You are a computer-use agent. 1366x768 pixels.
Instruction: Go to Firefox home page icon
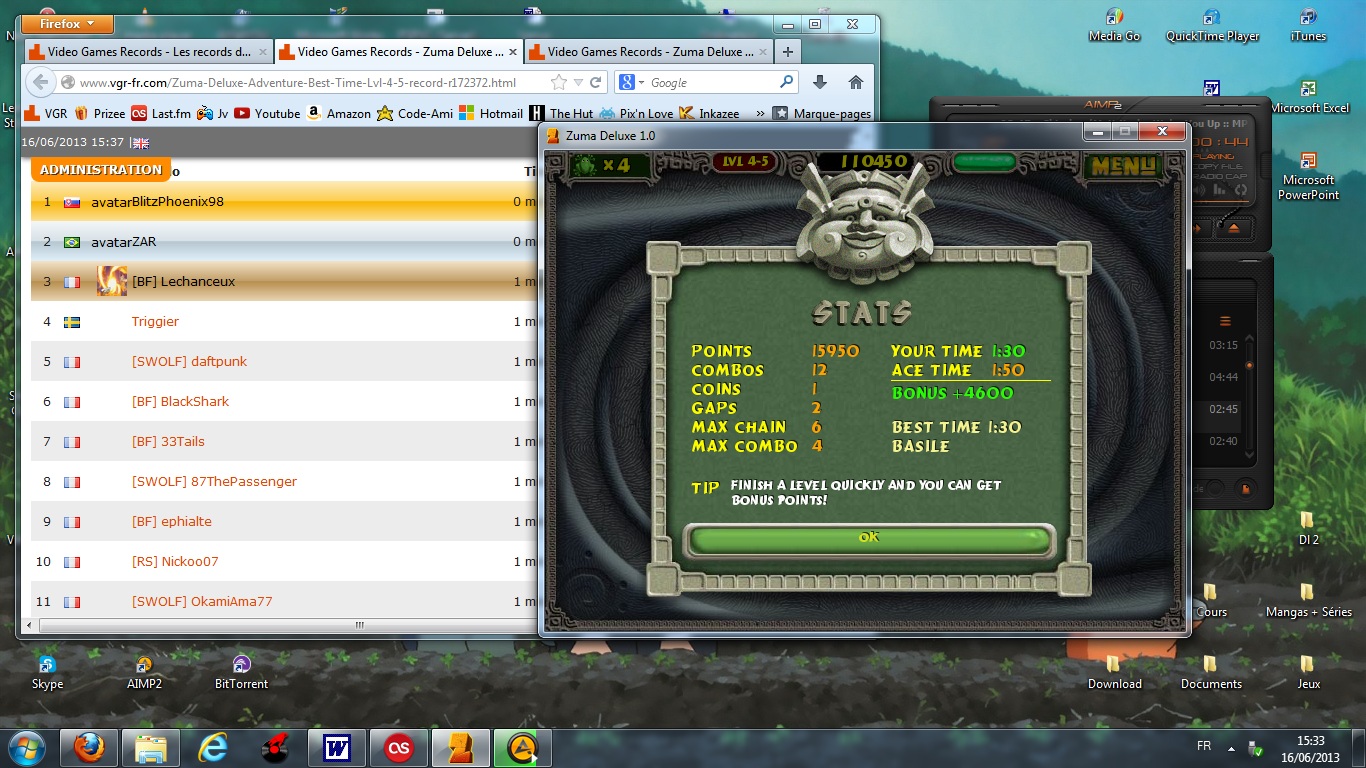click(855, 83)
